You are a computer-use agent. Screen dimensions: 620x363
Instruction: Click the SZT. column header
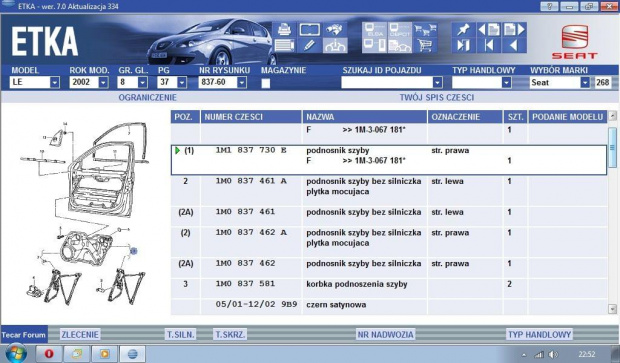tap(515, 117)
